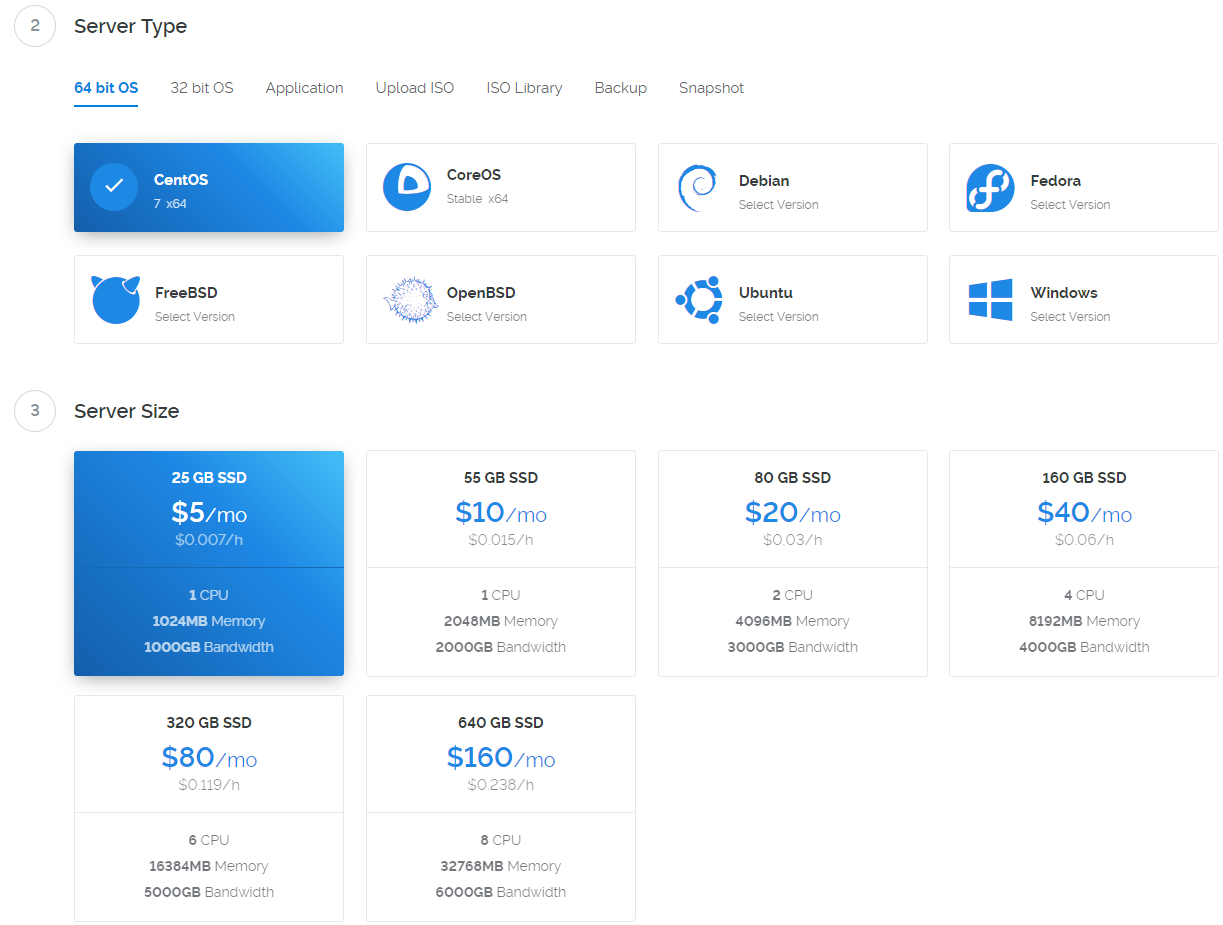This screenshot has height=925, width=1223.
Task: Click the FreeBSD daemon icon
Action: (115, 299)
